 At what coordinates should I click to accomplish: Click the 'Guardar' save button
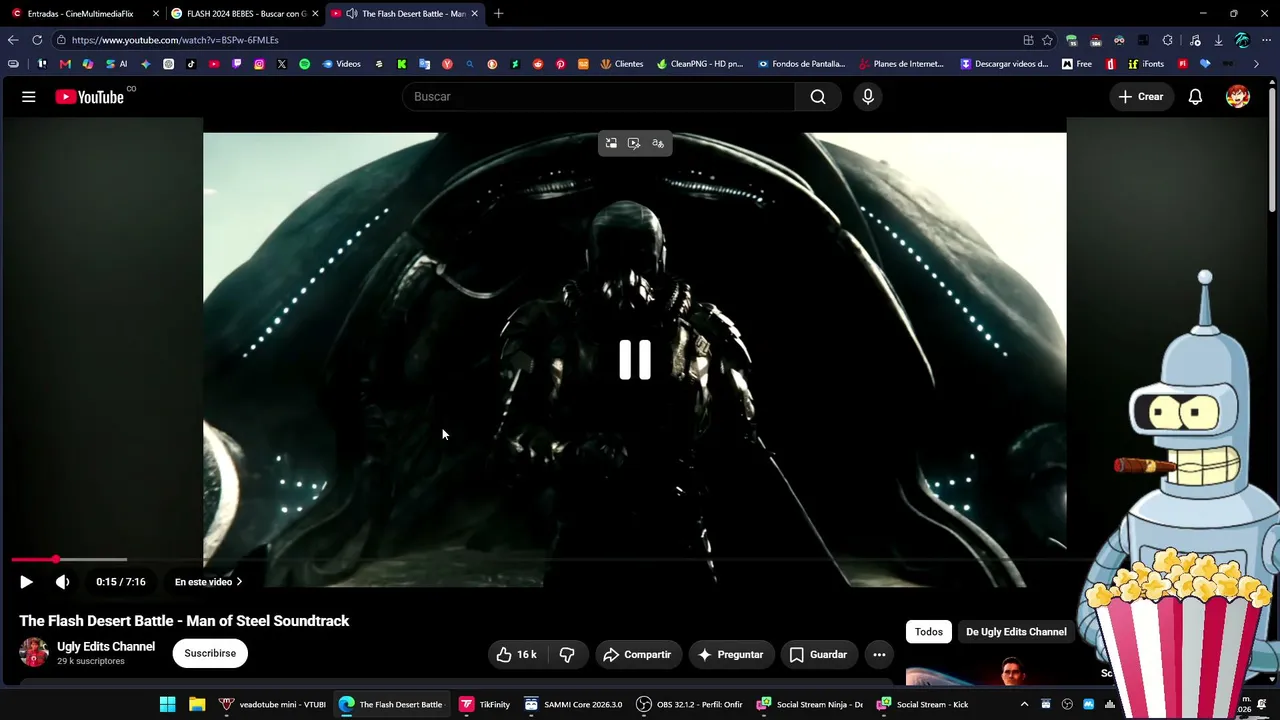(x=818, y=655)
